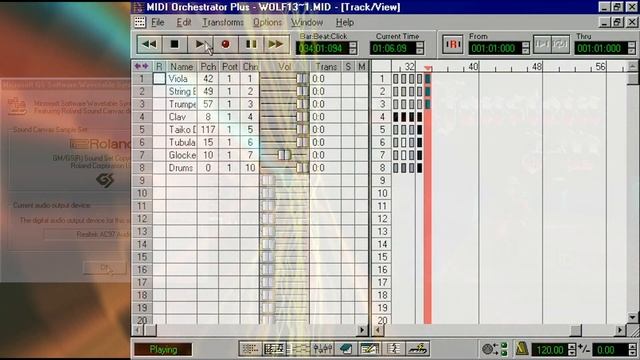This screenshot has height=360, width=640.
Task: Select the track name cell Clav
Action: tap(182, 117)
